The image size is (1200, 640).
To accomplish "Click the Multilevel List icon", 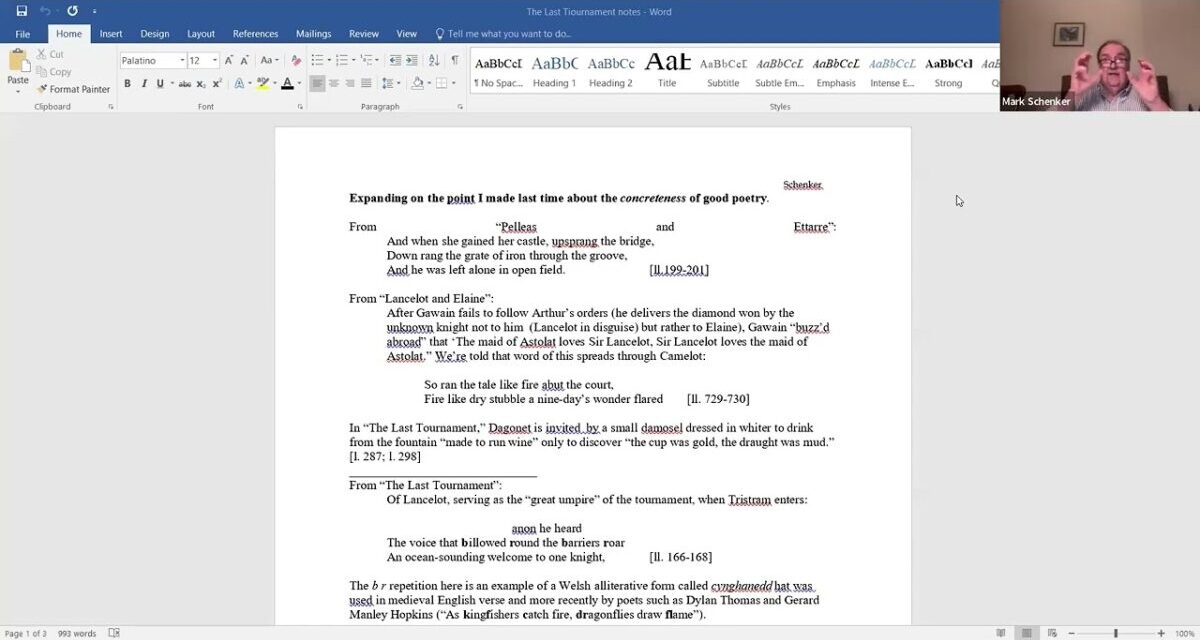I will 369,60.
